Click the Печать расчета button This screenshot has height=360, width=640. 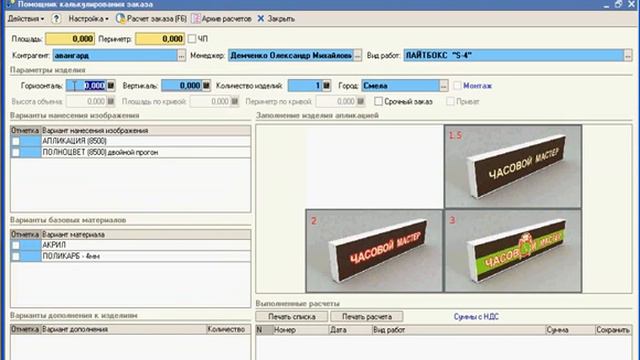point(367,317)
